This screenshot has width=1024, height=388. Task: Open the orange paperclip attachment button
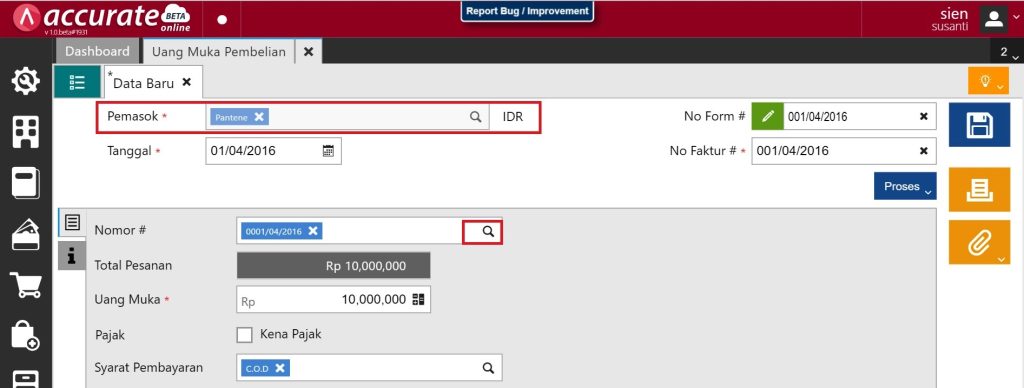(x=979, y=242)
